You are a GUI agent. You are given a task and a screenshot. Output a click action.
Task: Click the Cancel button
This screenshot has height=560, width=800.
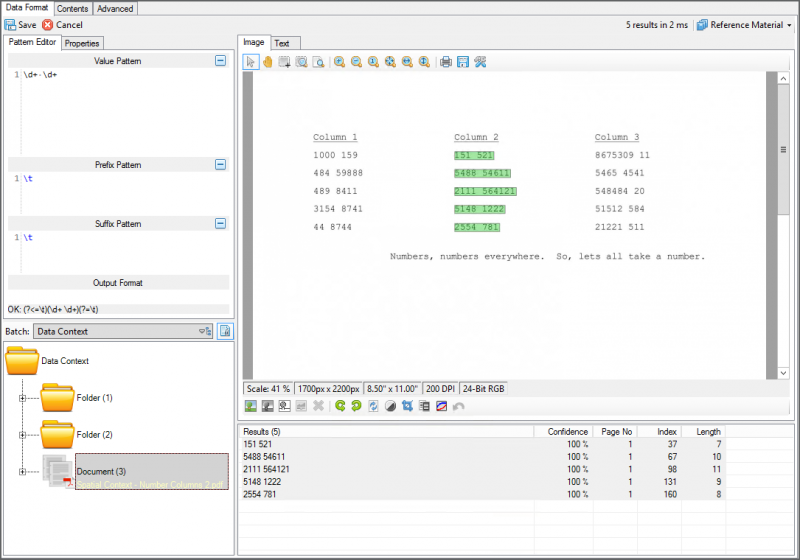62,24
